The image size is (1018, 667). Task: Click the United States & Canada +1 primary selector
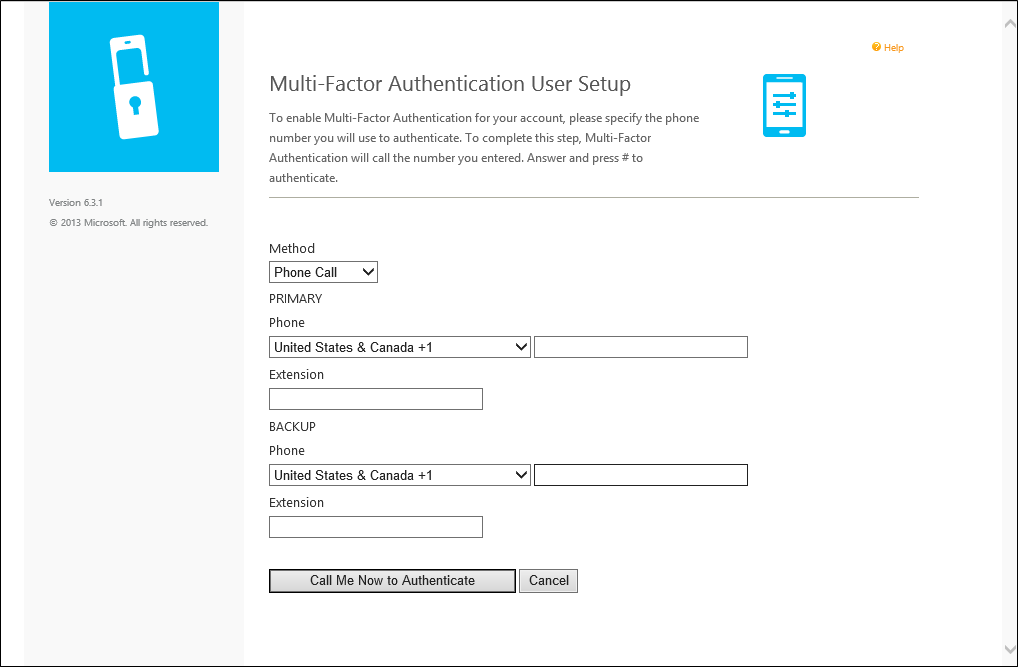tap(398, 346)
